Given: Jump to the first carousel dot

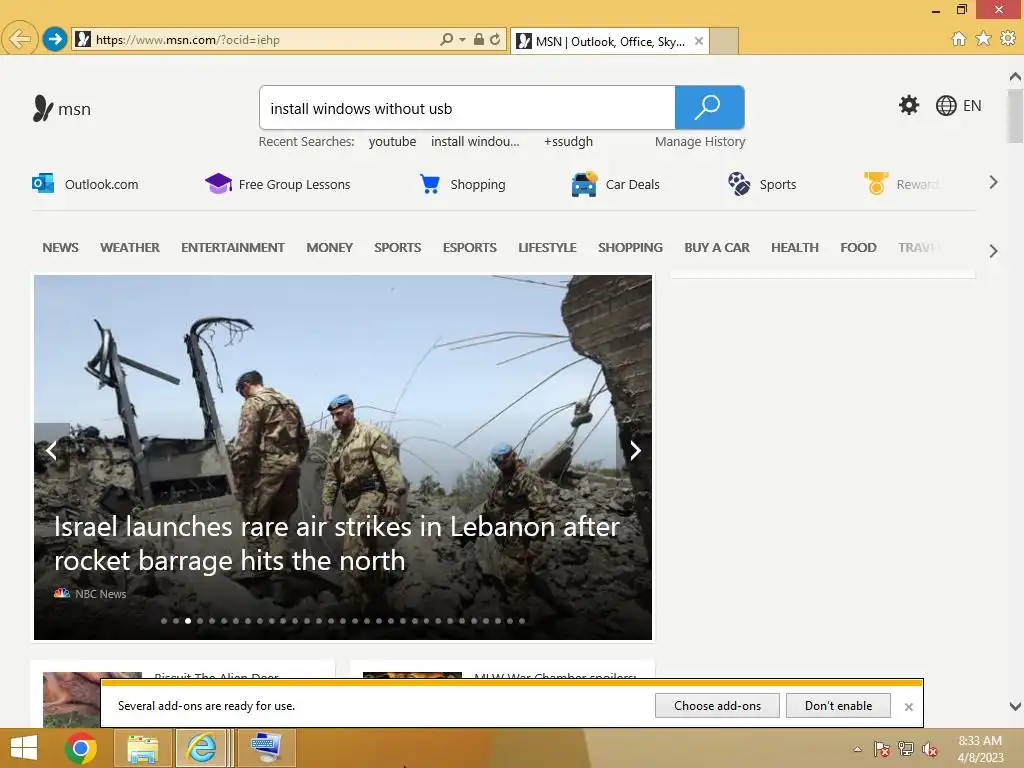Looking at the screenshot, I should pyautogui.click(x=164, y=621).
